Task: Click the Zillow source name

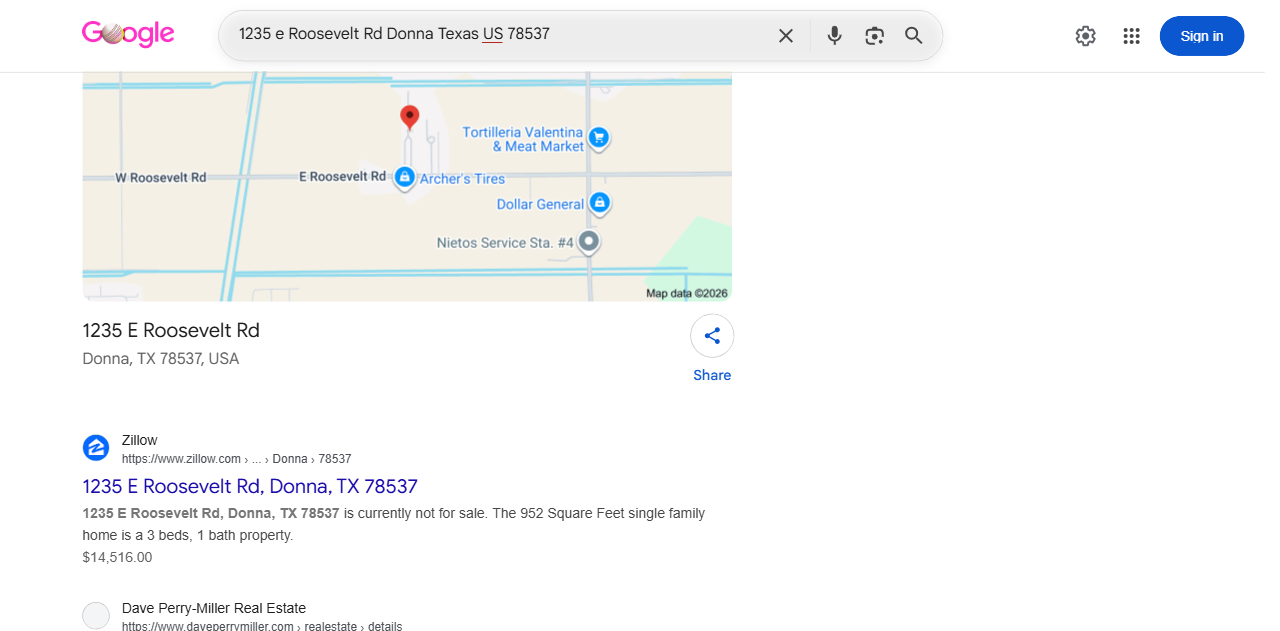Action: click(x=139, y=440)
